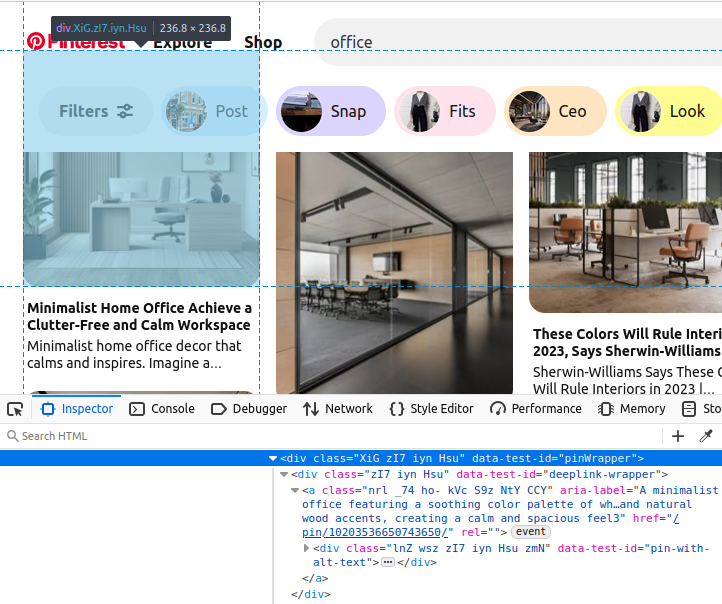Click the Pinterest logo
This screenshot has height=604, width=722.
tap(37, 42)
